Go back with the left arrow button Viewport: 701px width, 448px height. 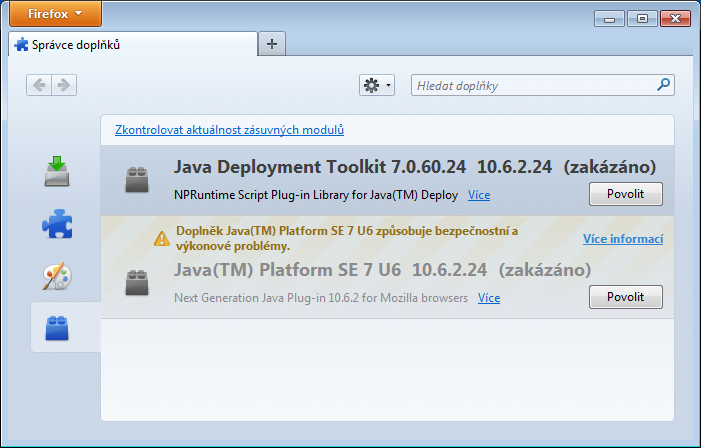tap(39, 85)
